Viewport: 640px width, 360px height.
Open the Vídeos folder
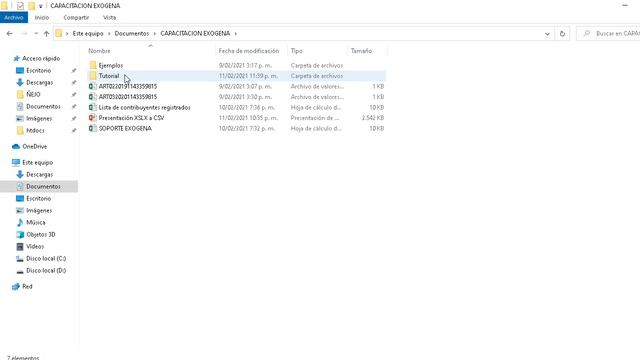pos(35,247)
